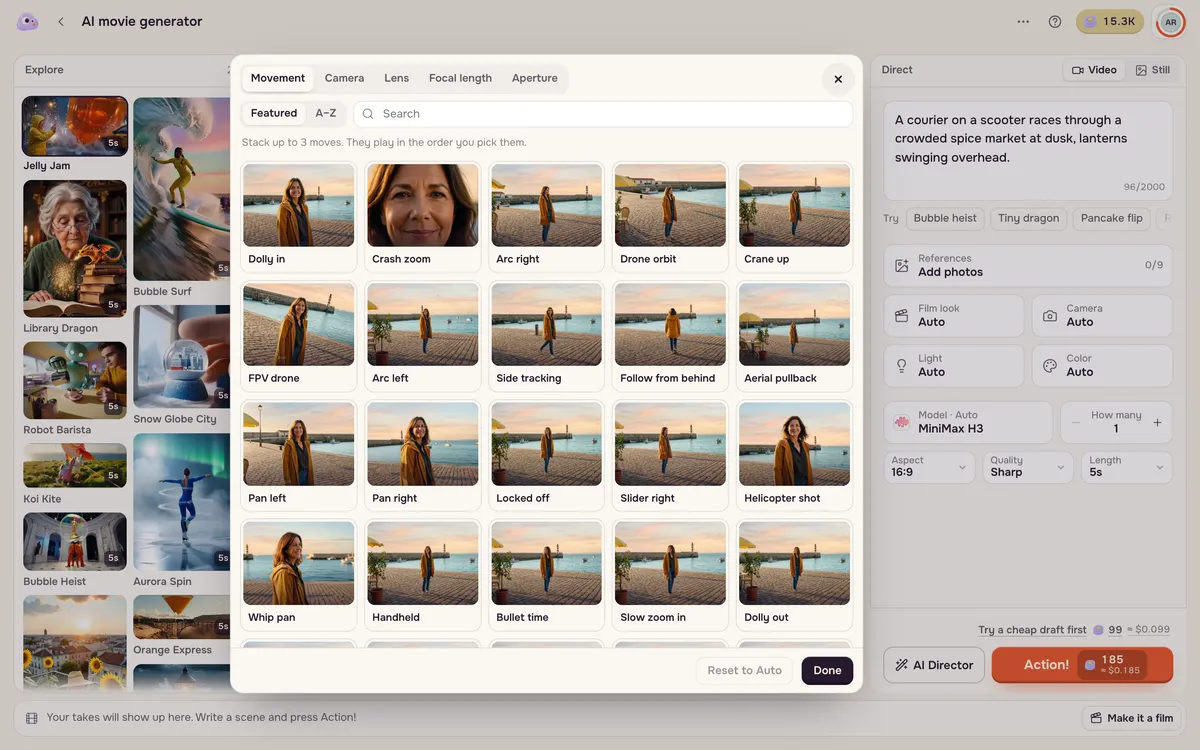
Task: Try the Tiny dragon suggestion chip
Action: (x=1028, y=218)
